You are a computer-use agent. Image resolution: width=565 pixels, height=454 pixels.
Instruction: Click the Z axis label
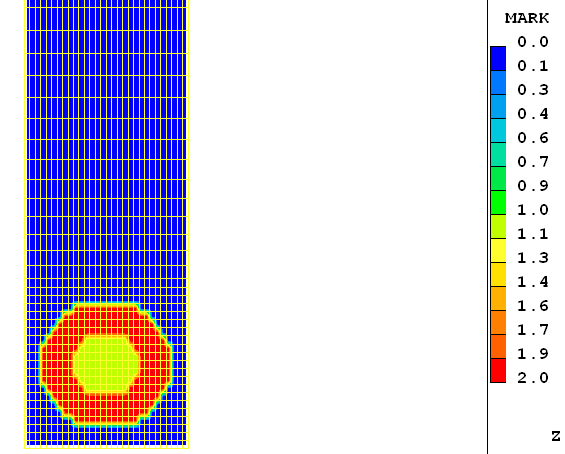pyautogui.click(x=556, y=436)
